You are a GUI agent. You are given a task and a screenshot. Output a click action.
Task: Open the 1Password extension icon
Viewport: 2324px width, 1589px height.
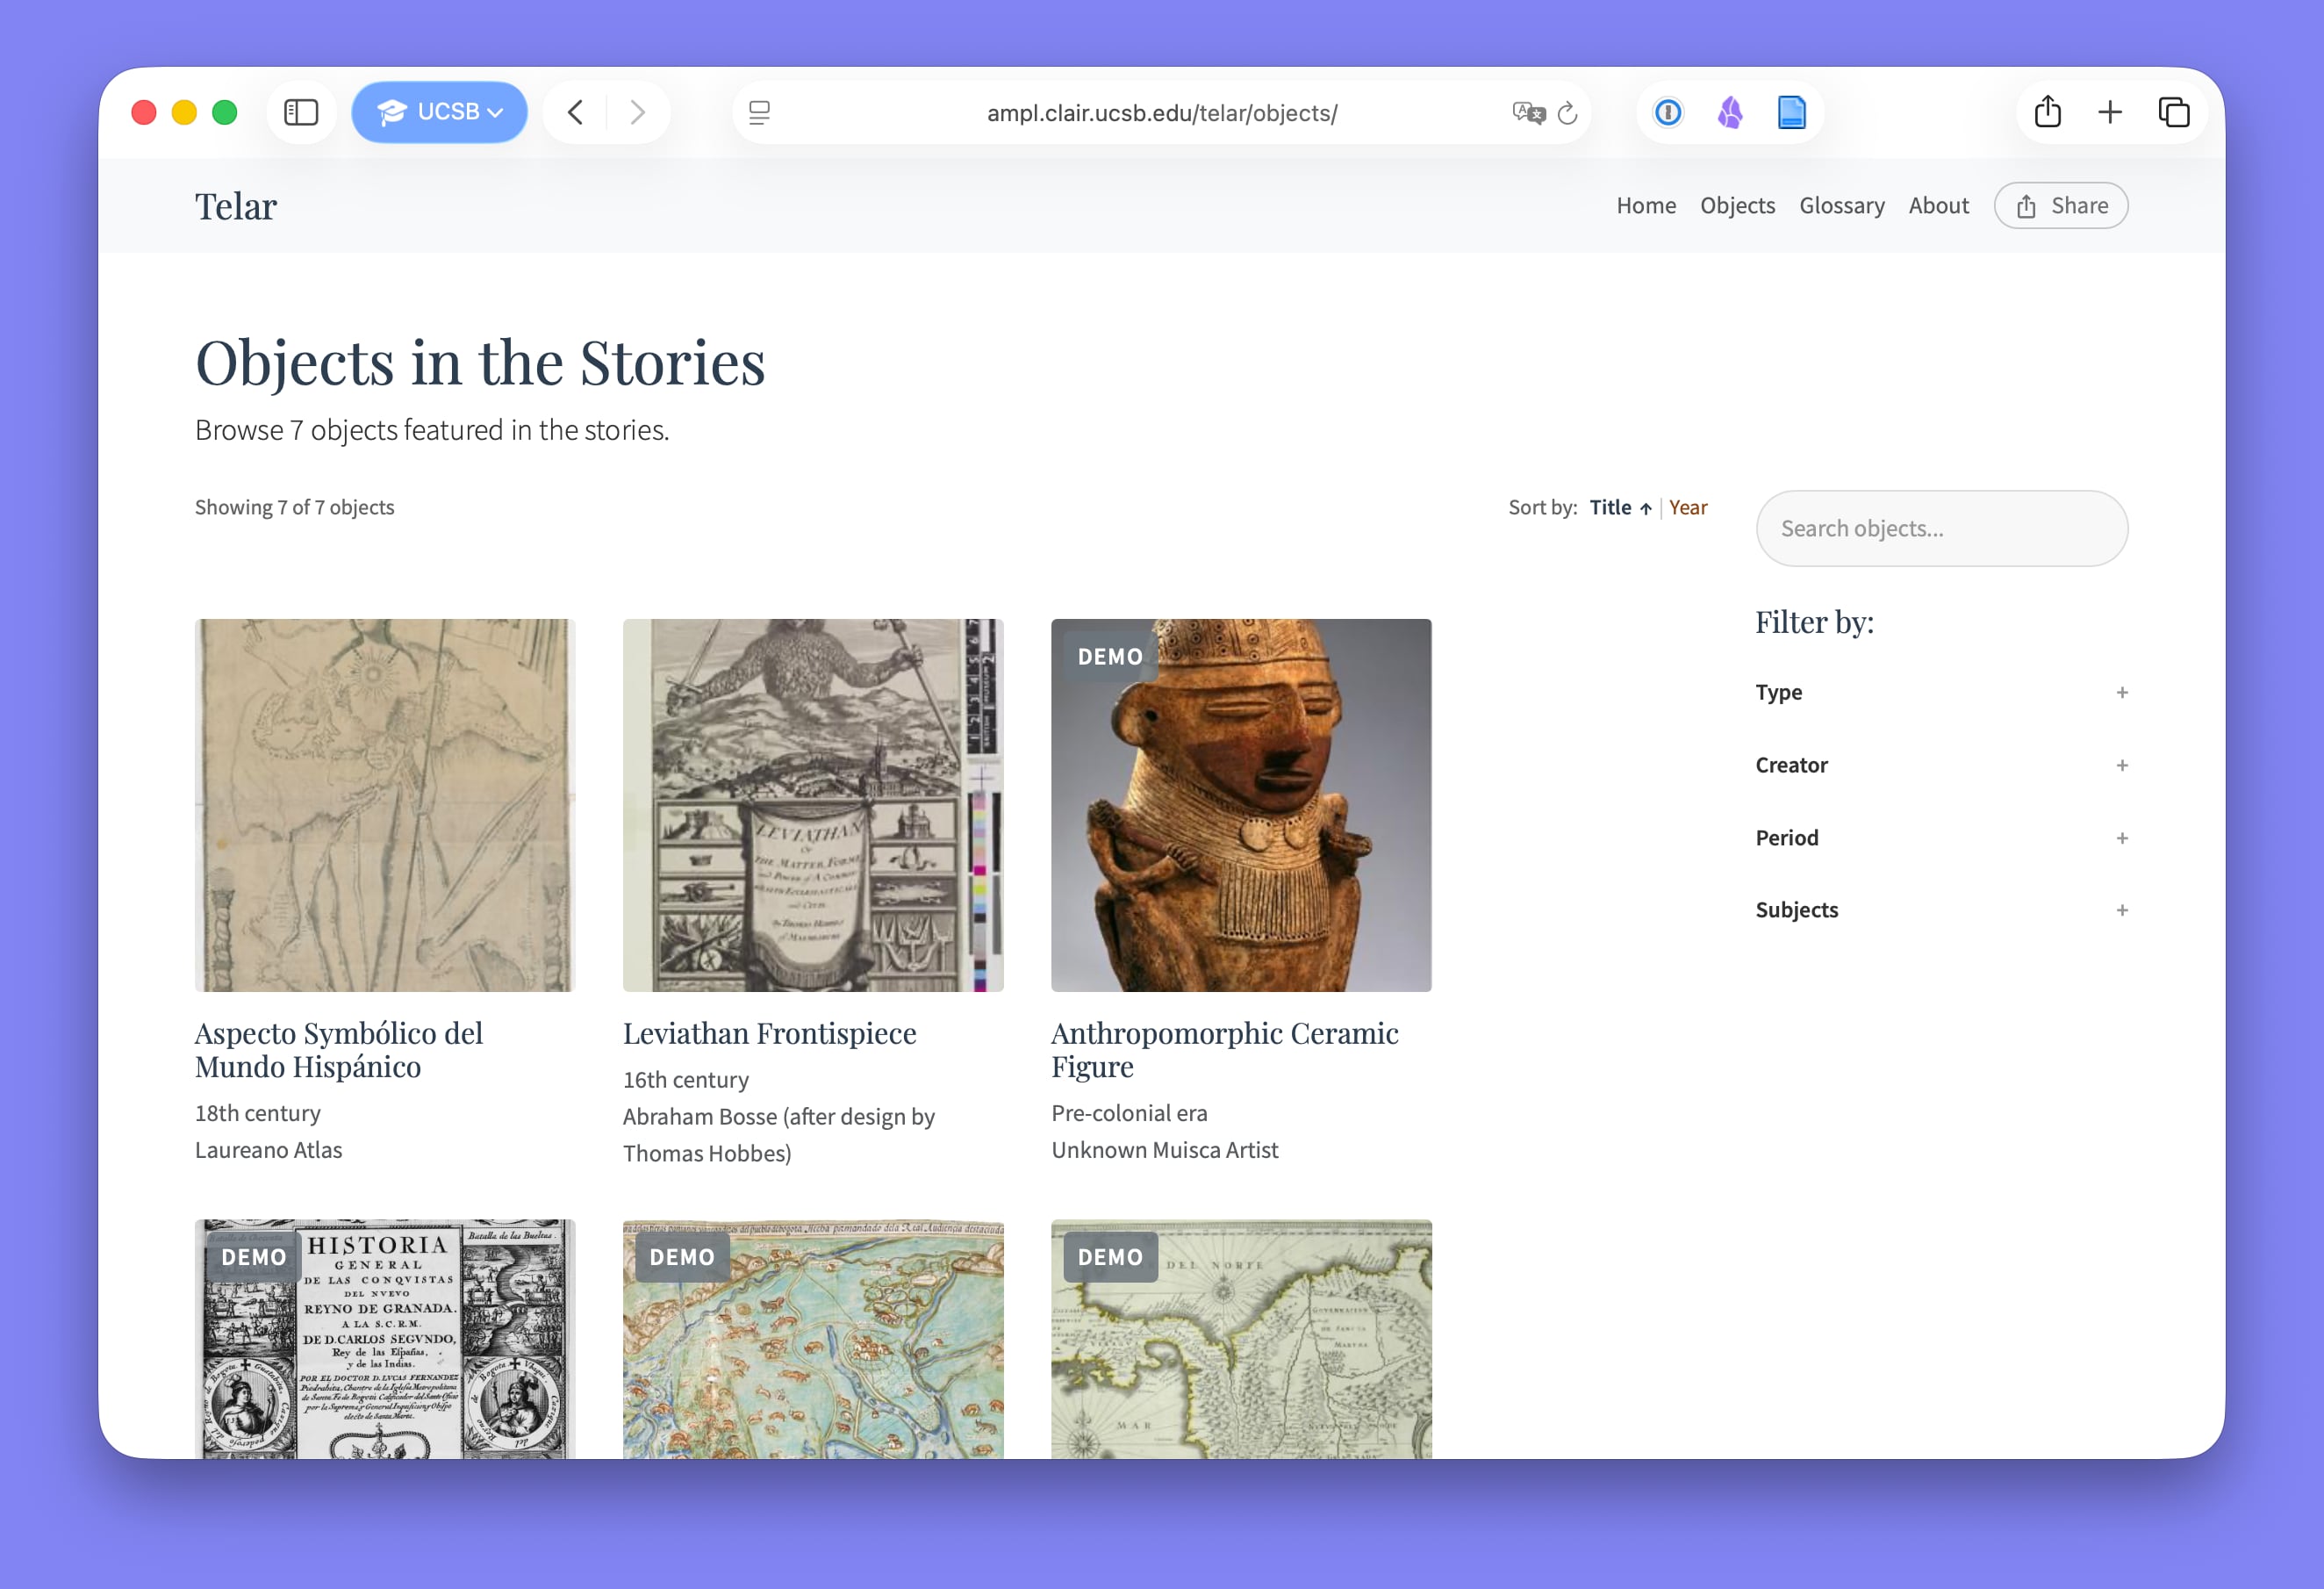(1667, 113)
